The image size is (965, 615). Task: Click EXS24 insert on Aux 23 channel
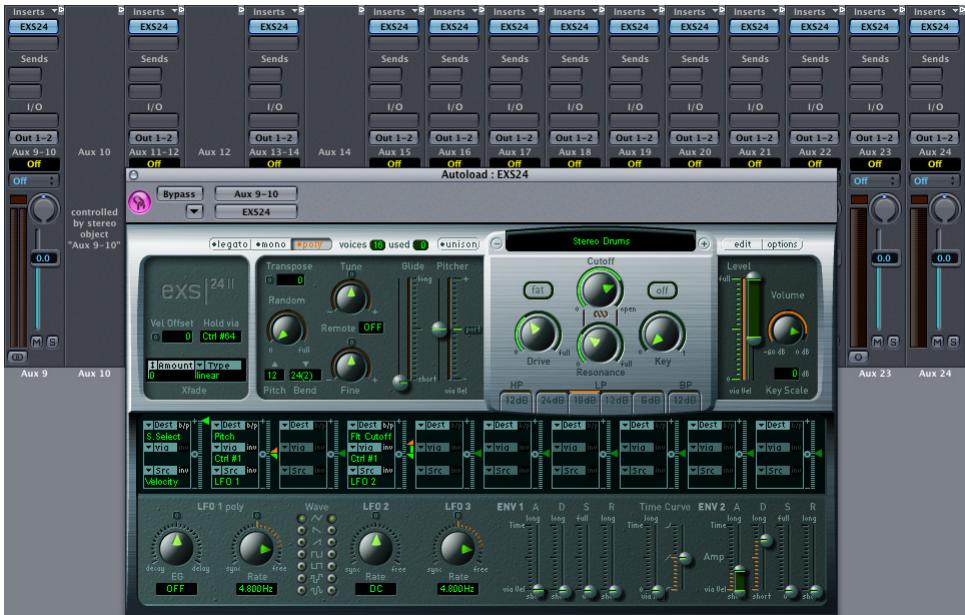coord(875,27)
